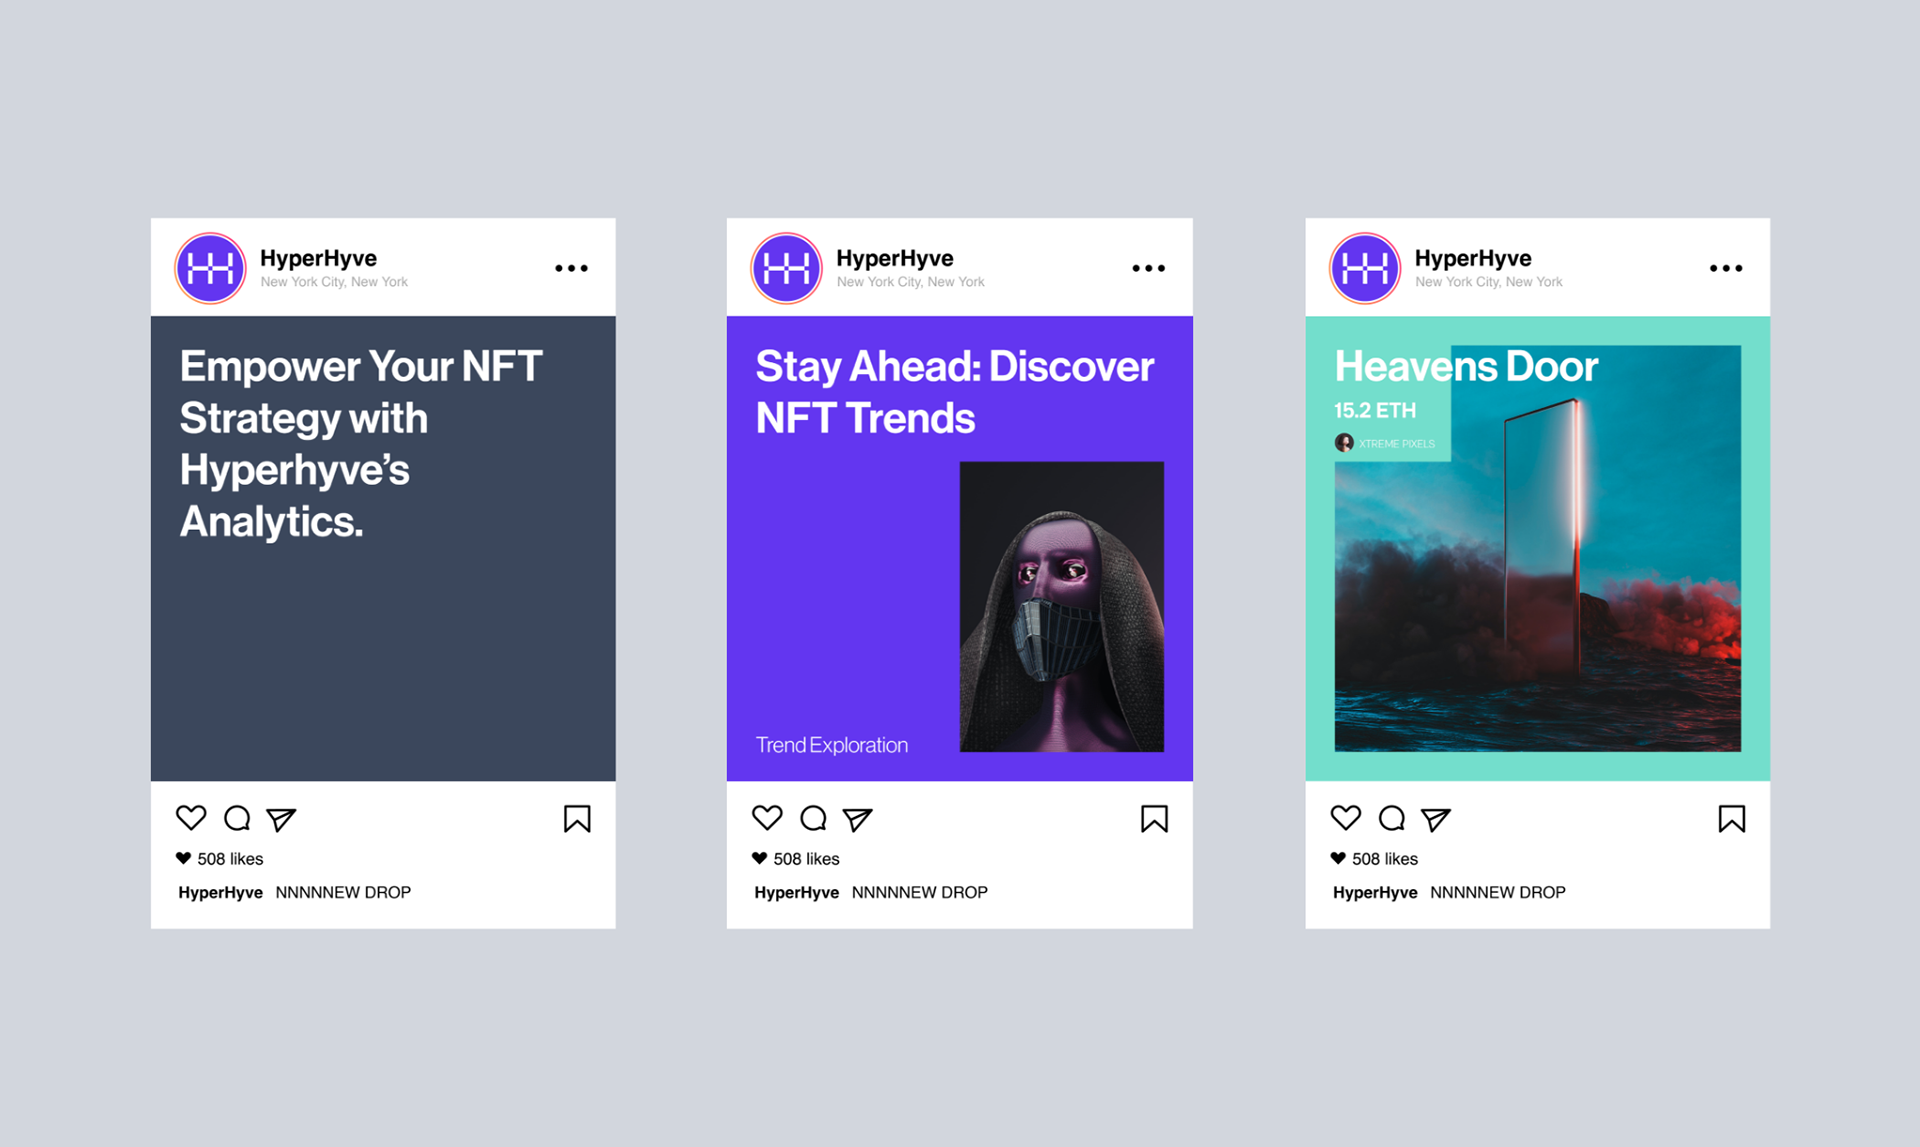Like the Heavens Door post
The height and width of the screenshot is (1147, 1920).
coord(1346,818)
